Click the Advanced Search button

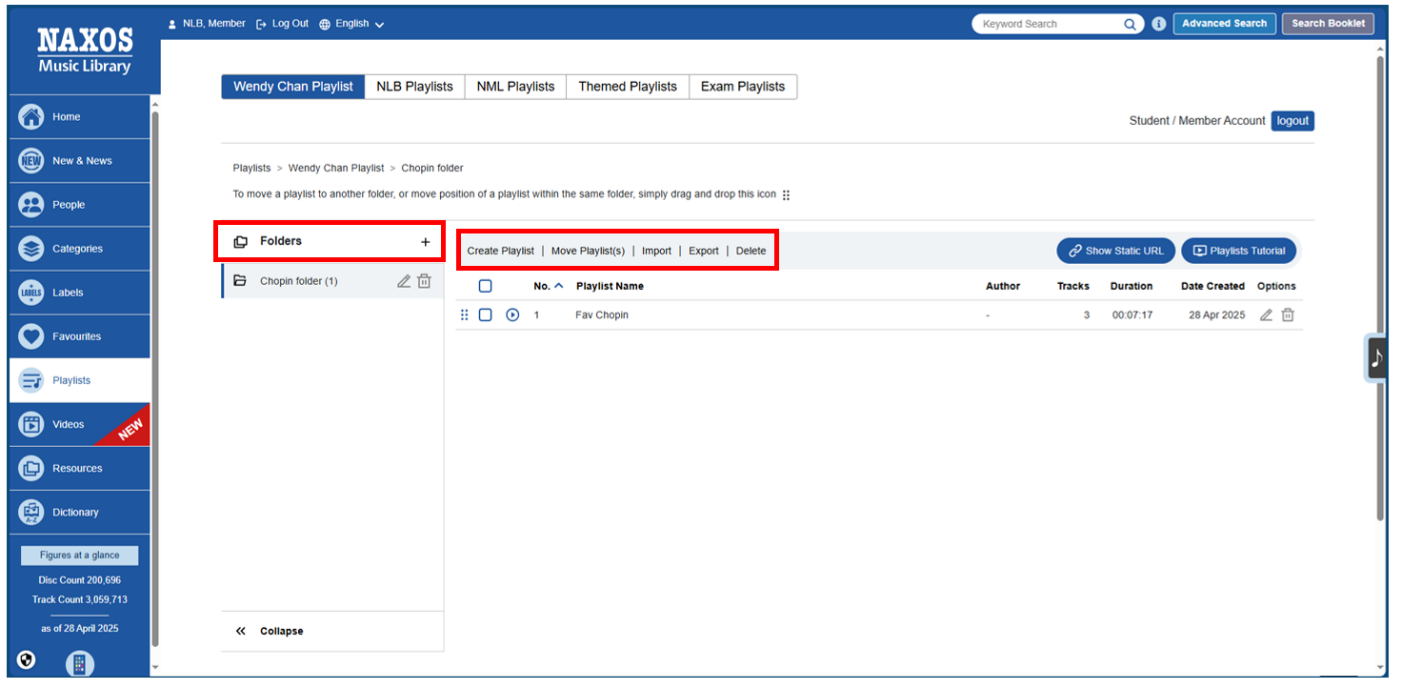point(1224,24)
